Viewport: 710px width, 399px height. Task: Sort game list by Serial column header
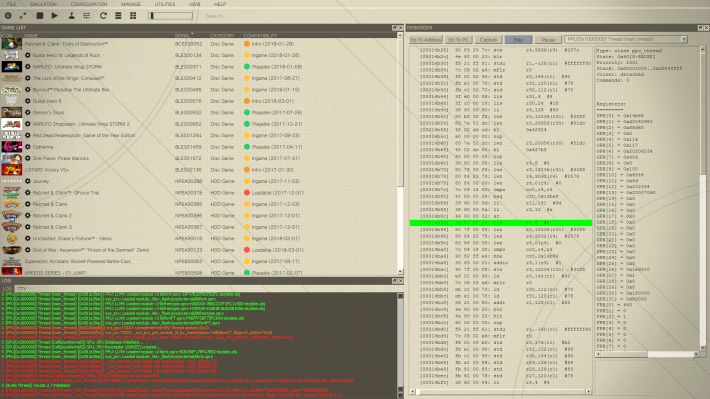coord(182,35)
